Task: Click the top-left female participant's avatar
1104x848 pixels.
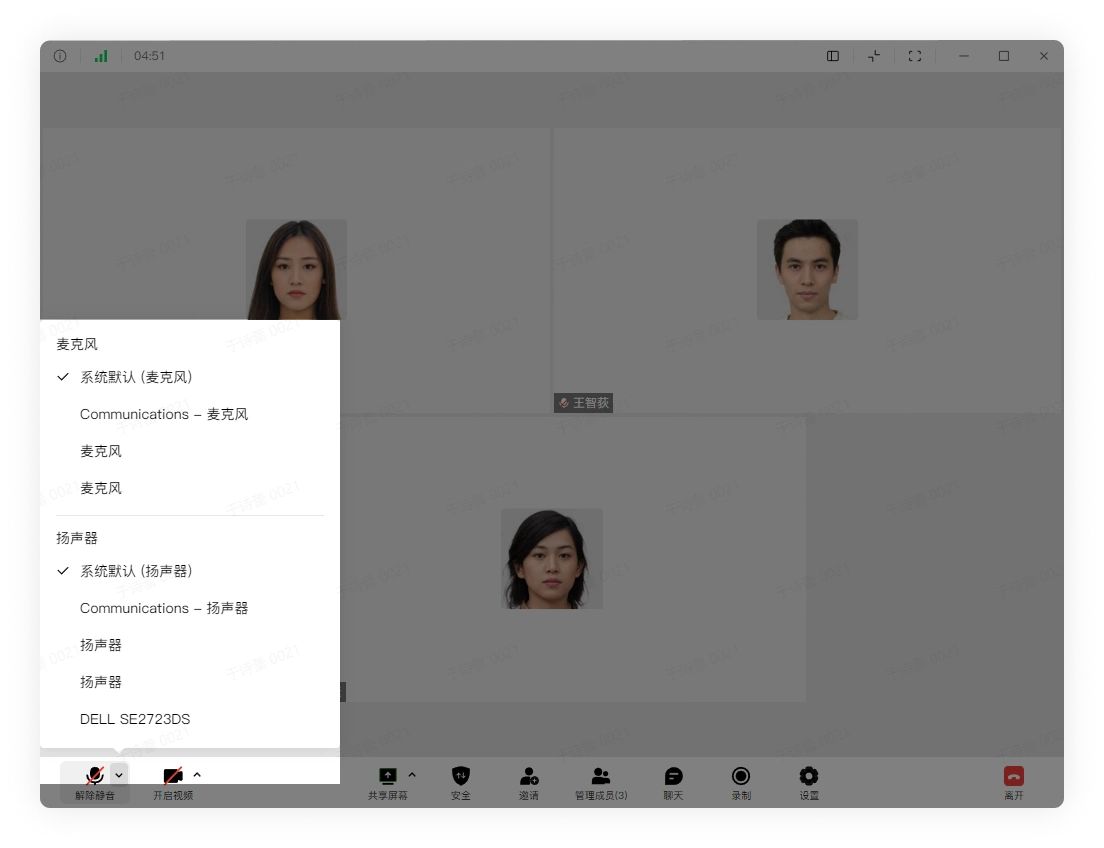Action: click(x=296, y=270)
